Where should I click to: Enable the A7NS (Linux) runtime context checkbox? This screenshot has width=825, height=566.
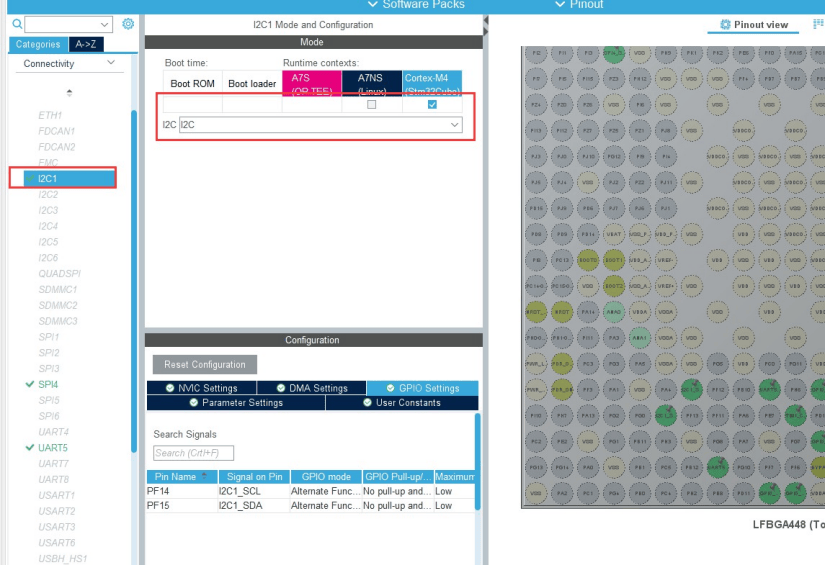tap(371, 104)
